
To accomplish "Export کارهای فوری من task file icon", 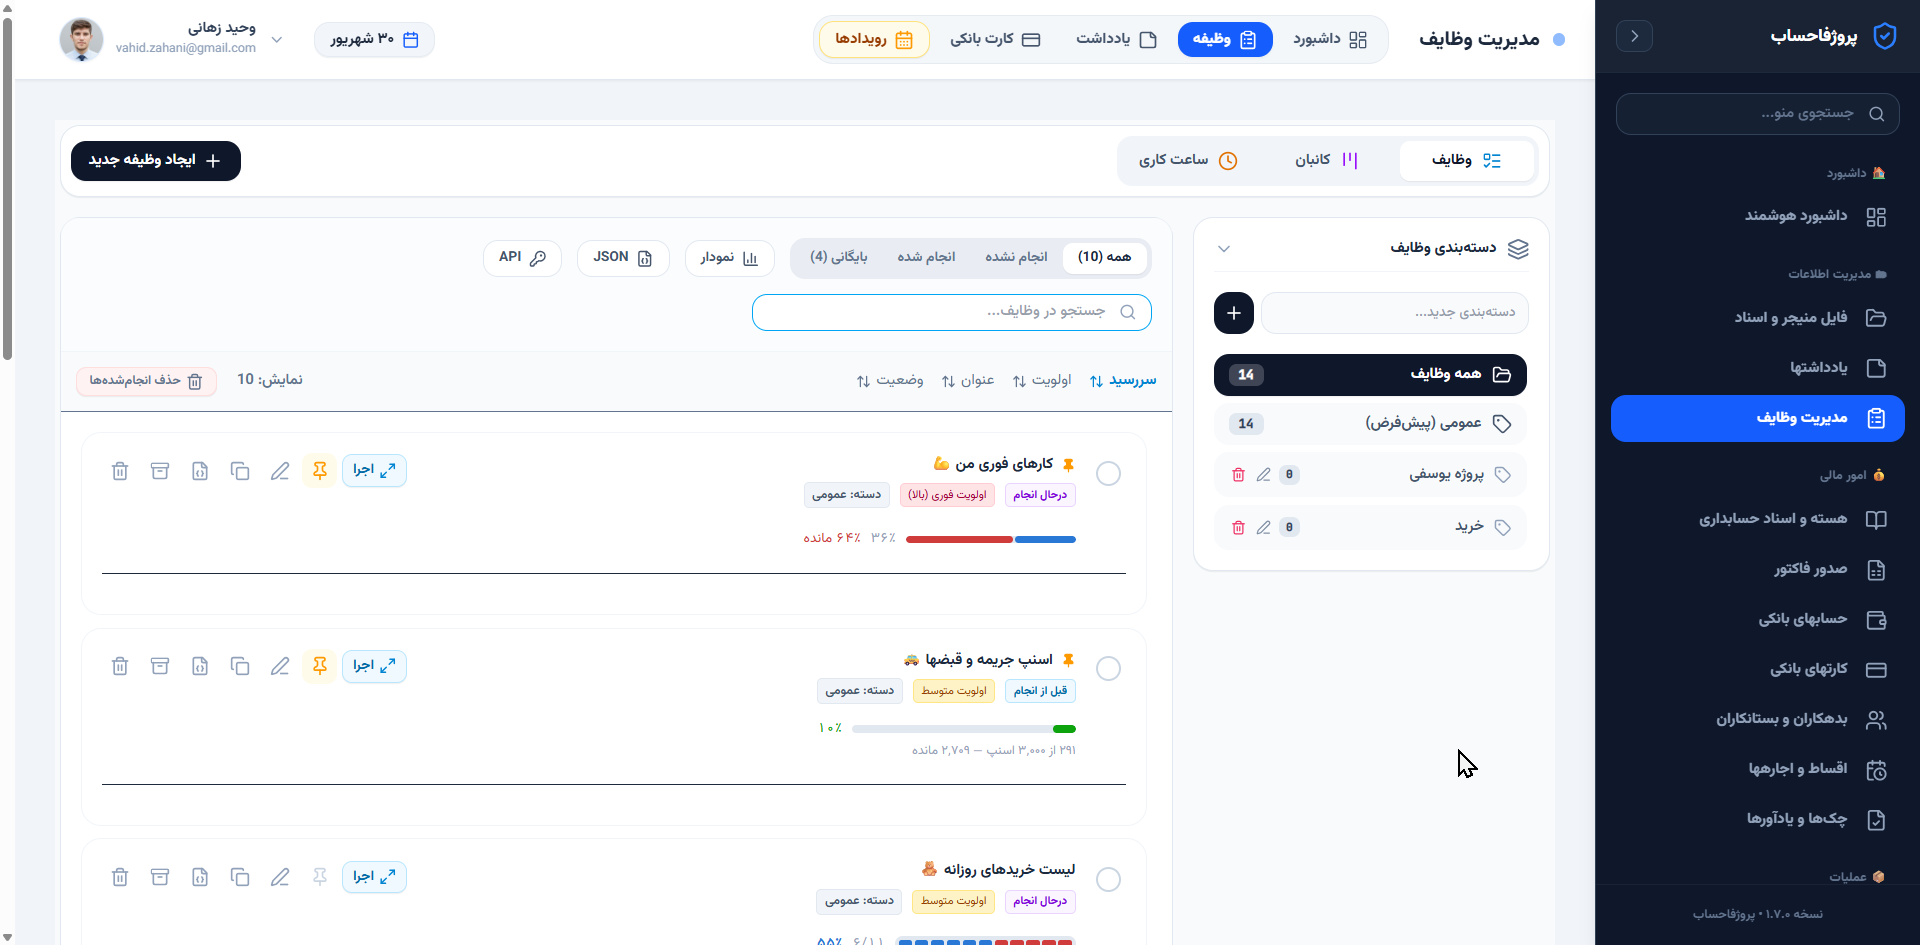I will 200,471.
